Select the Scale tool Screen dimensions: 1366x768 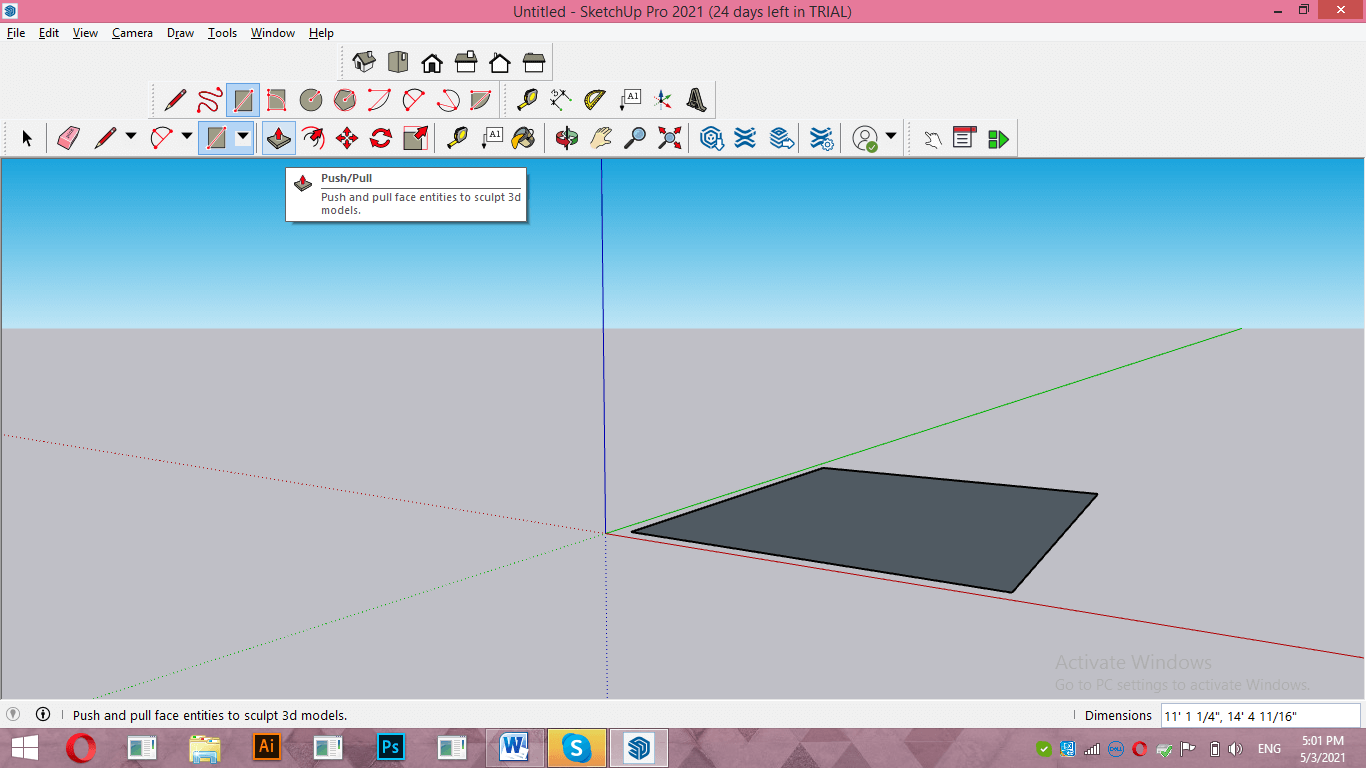click(415, 138)
